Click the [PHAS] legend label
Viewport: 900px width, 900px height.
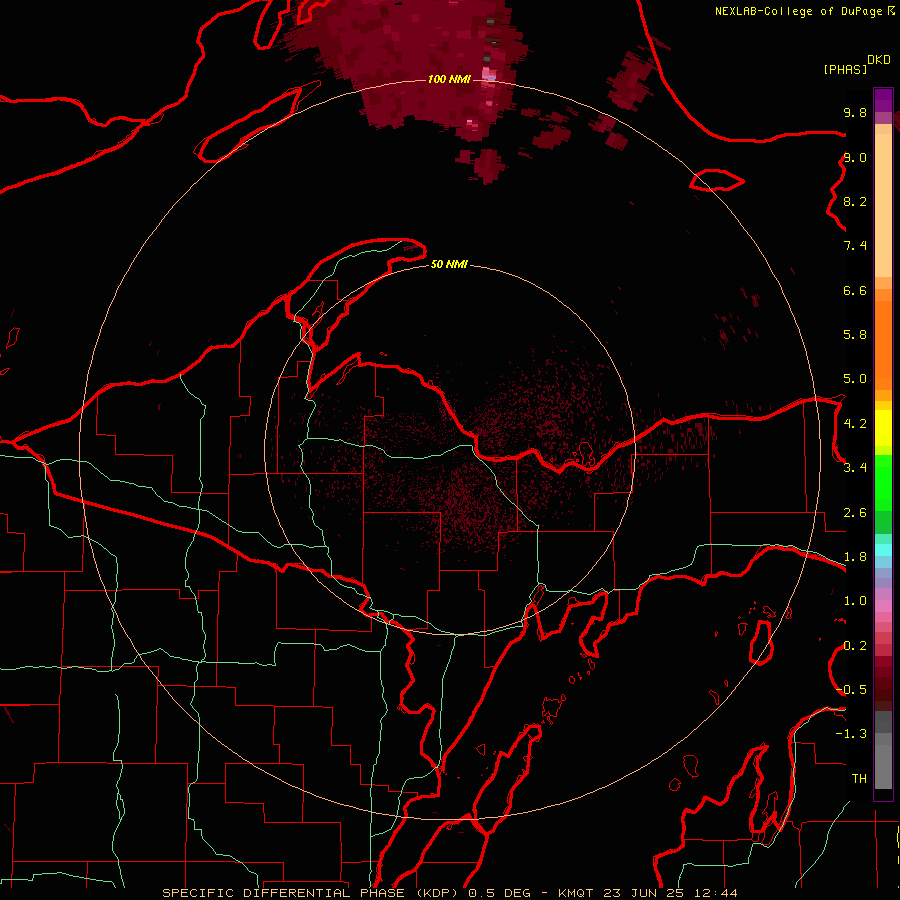coord(845,69)
